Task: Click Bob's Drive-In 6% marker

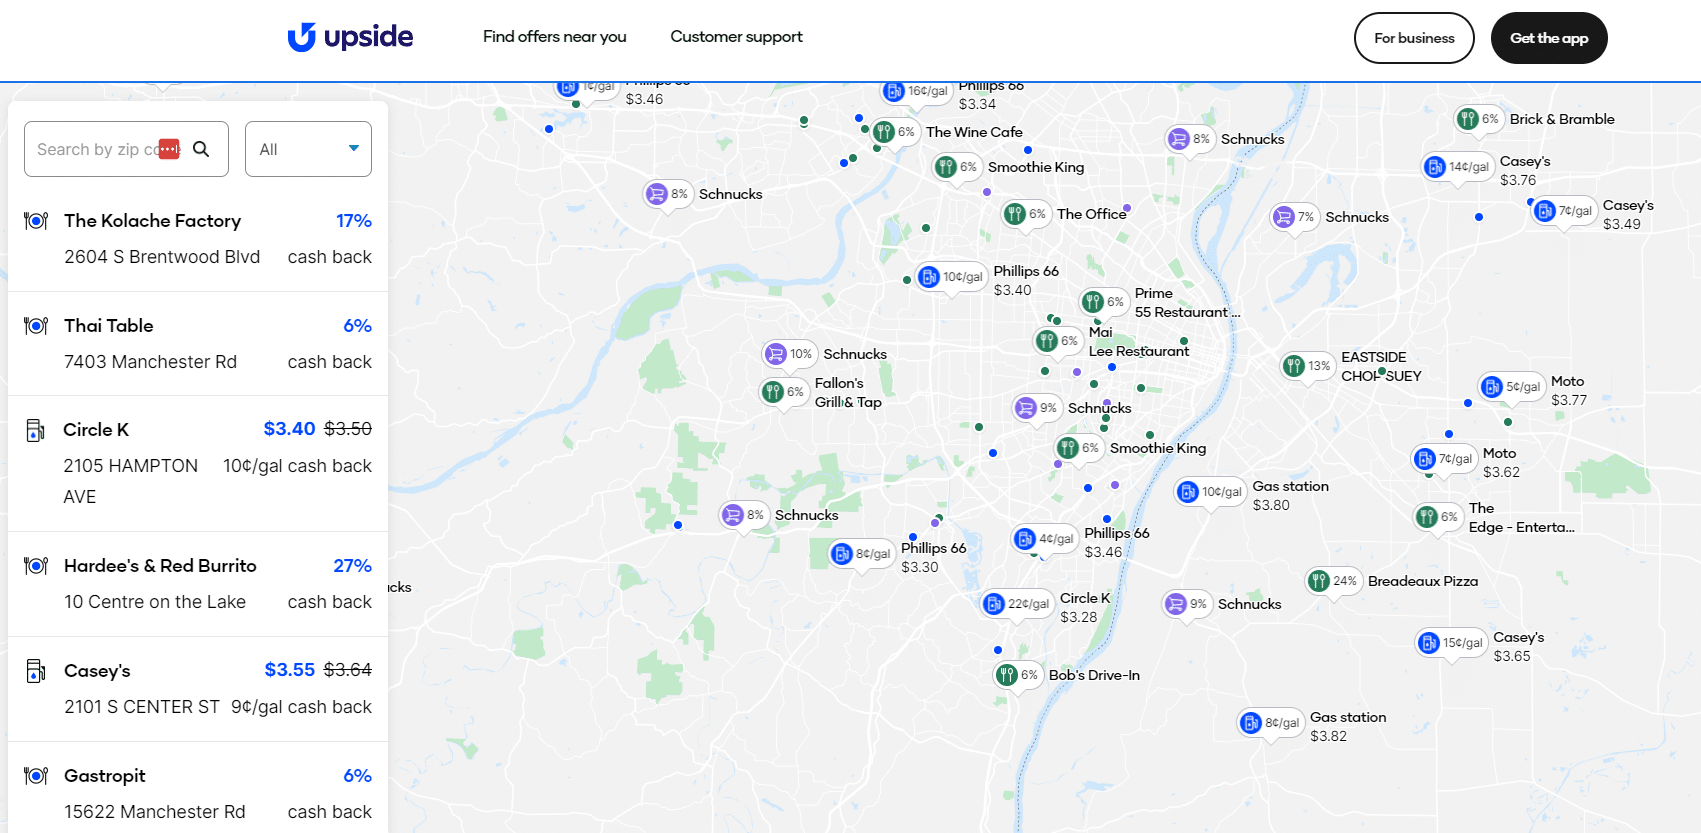Action: (x=1018, y=675)
